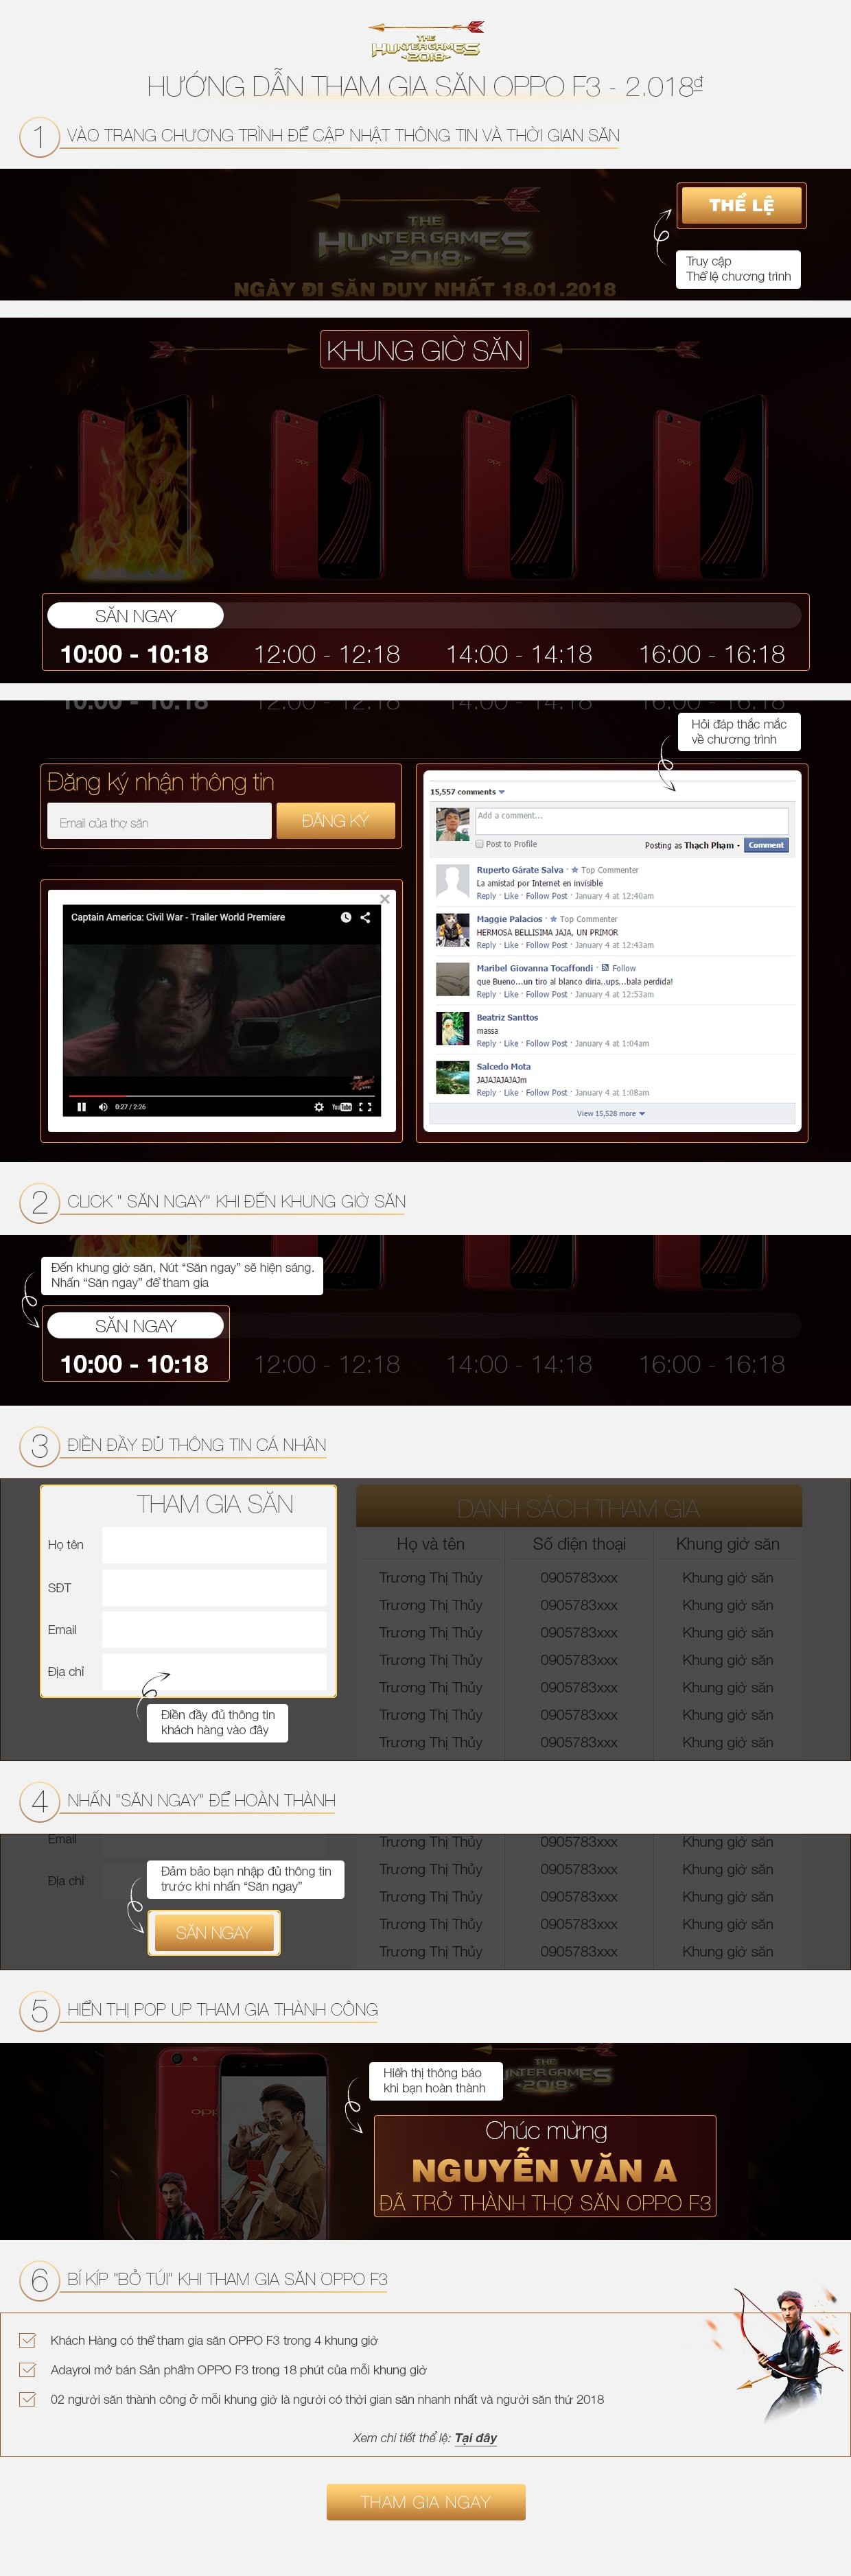This screenshot has width=851, height=2576.
Task: Mute the video using the speaker icon
Action: click(x=103, y=1106)
